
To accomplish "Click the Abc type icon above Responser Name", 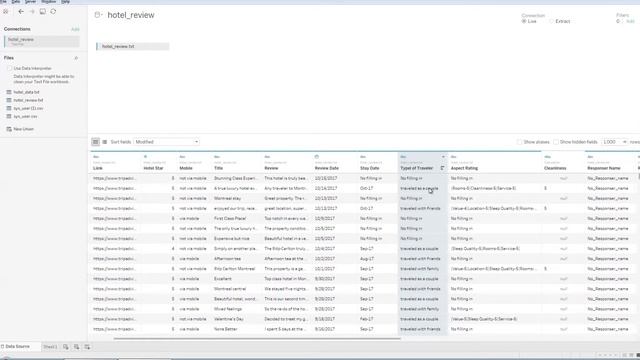I will pos(590,157).
